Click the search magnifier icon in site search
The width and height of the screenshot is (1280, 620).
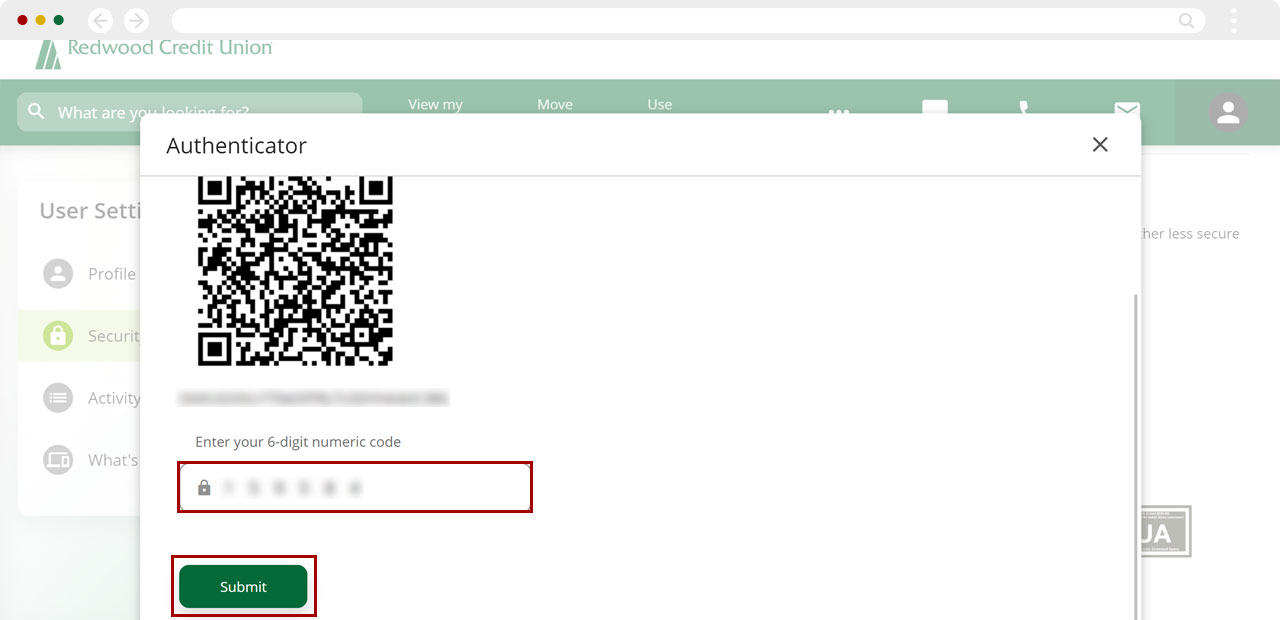[x=37, y=111]
